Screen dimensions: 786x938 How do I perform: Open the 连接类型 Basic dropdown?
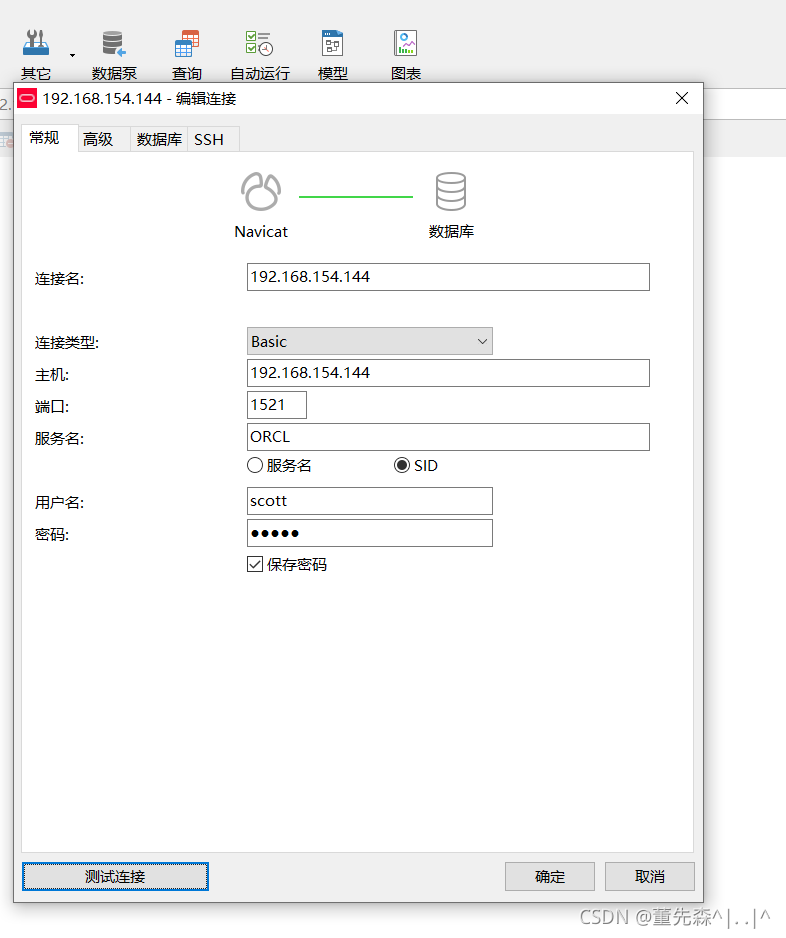tap(370, 341)
